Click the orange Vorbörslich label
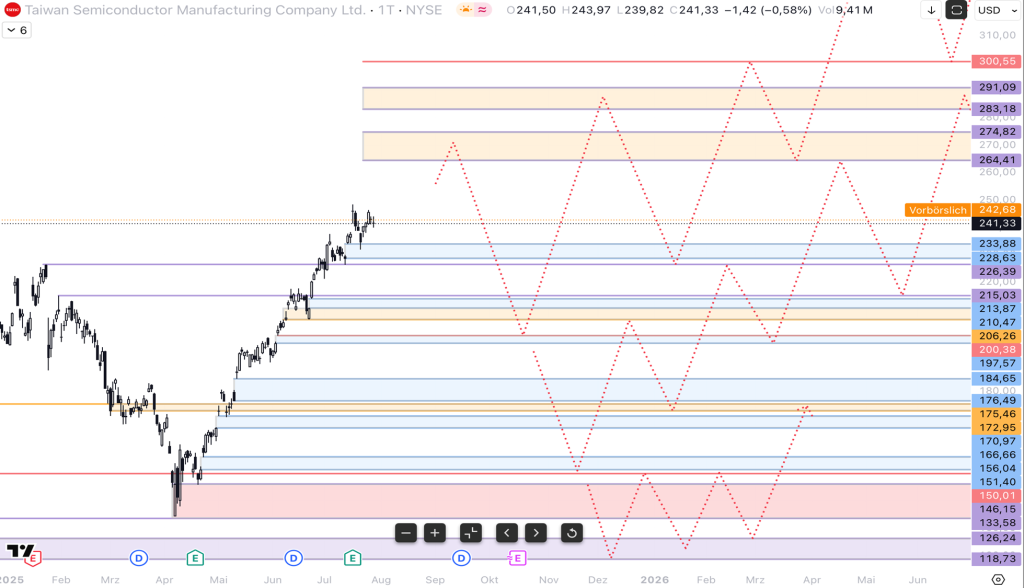The height and width of the screenshot is (588, 1024). click(937, 210)
